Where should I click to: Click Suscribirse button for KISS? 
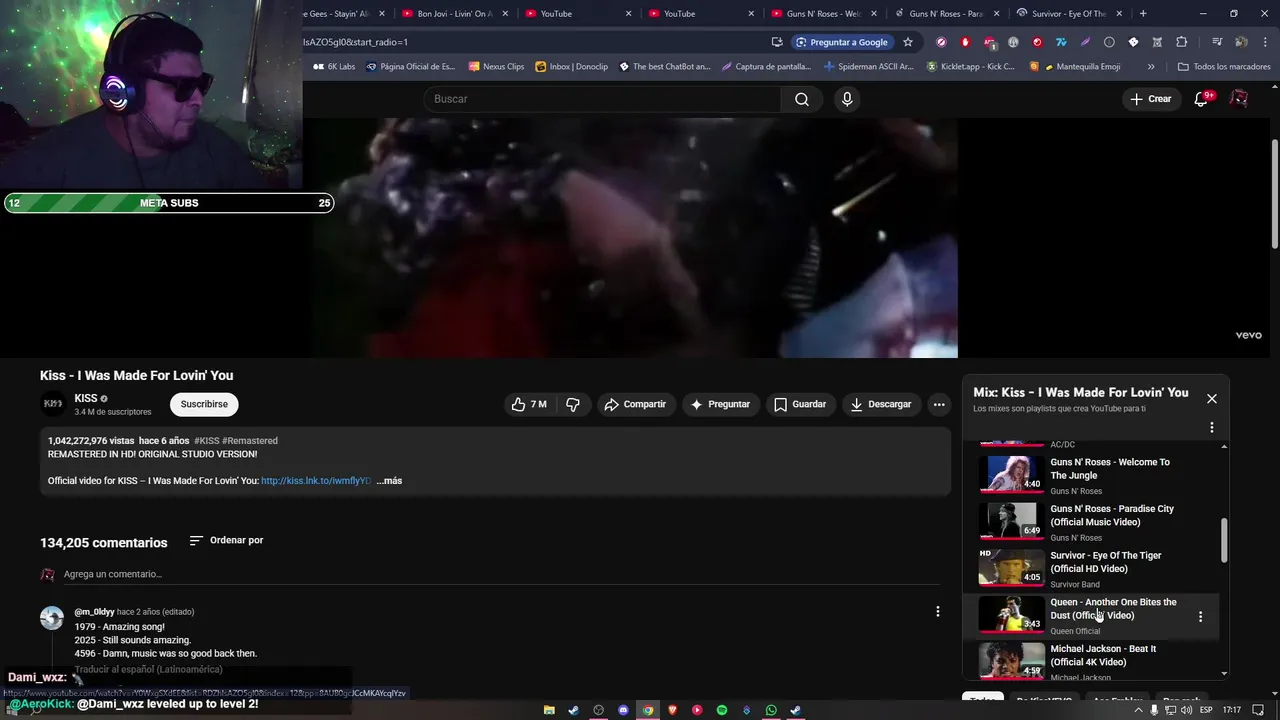[204, 404]
